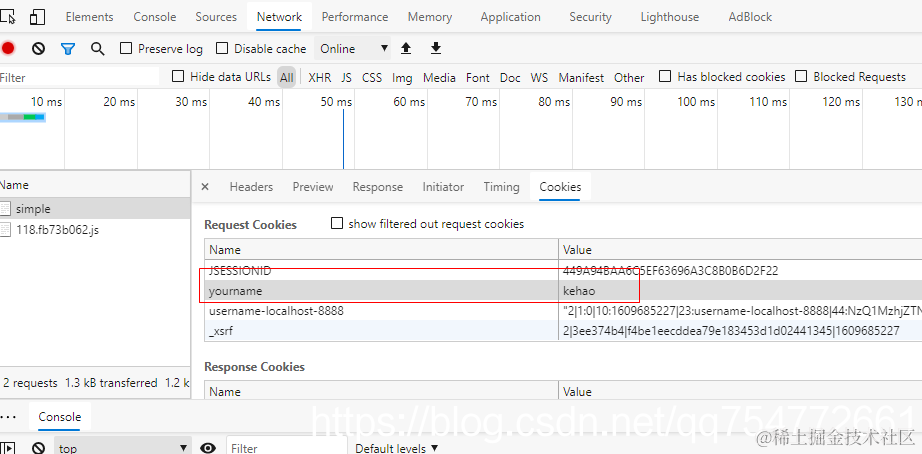Image resolution: width=922 pixels, height=454 pixels.
Task: Show the Headers tab of request
Action: click(x=251, y=187)
